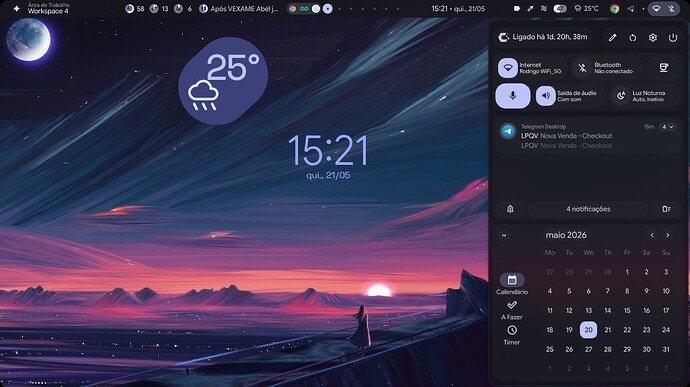The height and width of the screenshot is (387, 690).
Task: Select day 31 in the calendar
Action: click(666, 349)
